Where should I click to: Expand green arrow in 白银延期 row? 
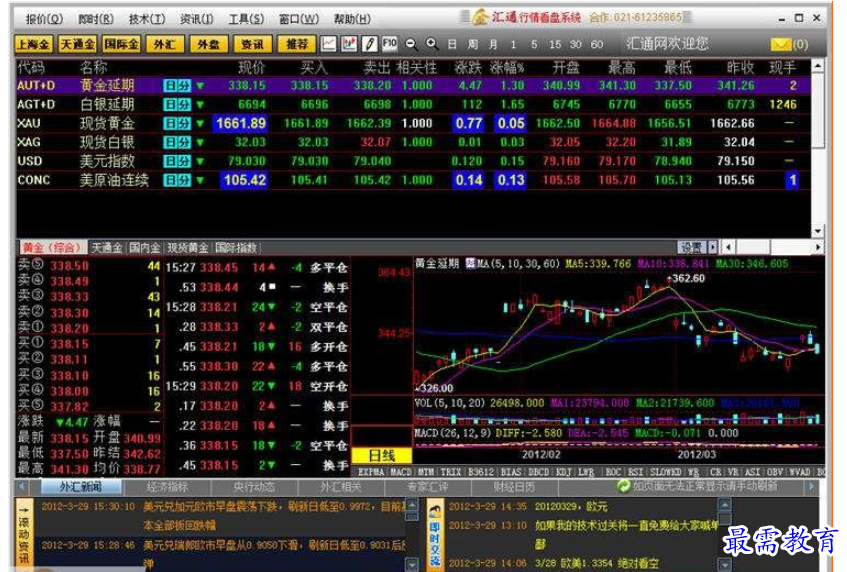click(x=200, y=105)
